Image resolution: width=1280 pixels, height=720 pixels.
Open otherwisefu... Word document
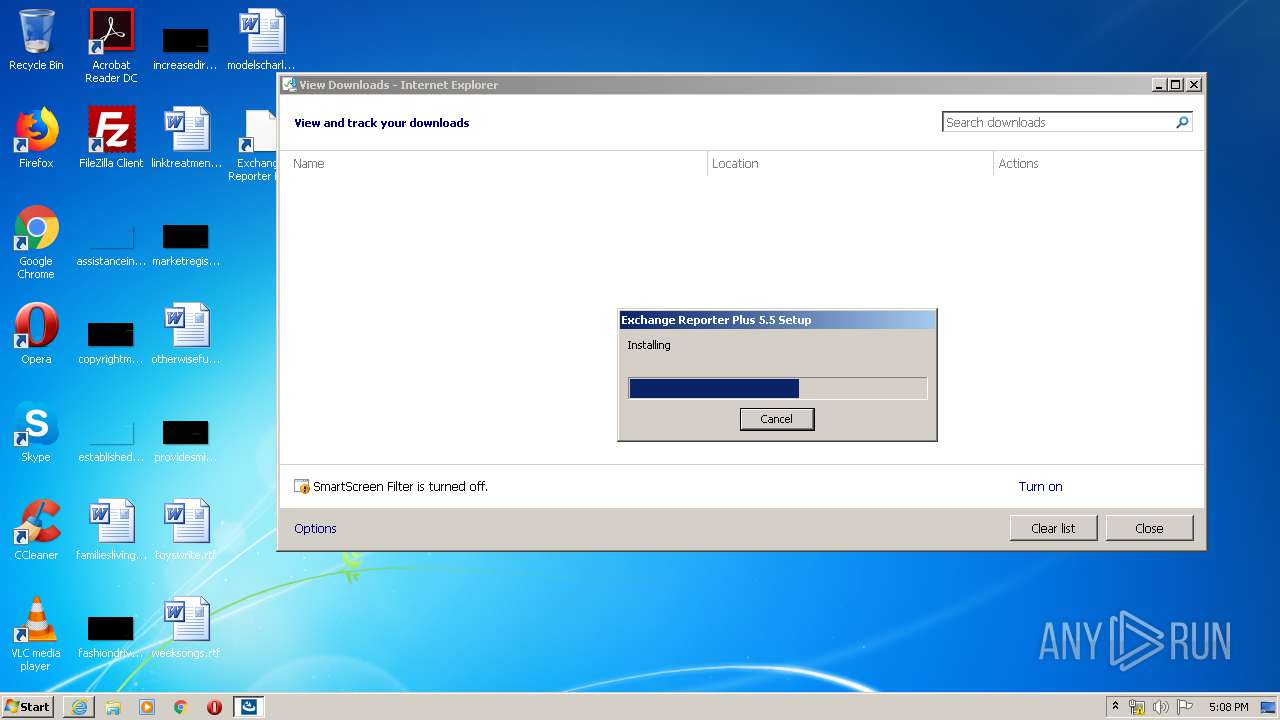tap(186, 334)
